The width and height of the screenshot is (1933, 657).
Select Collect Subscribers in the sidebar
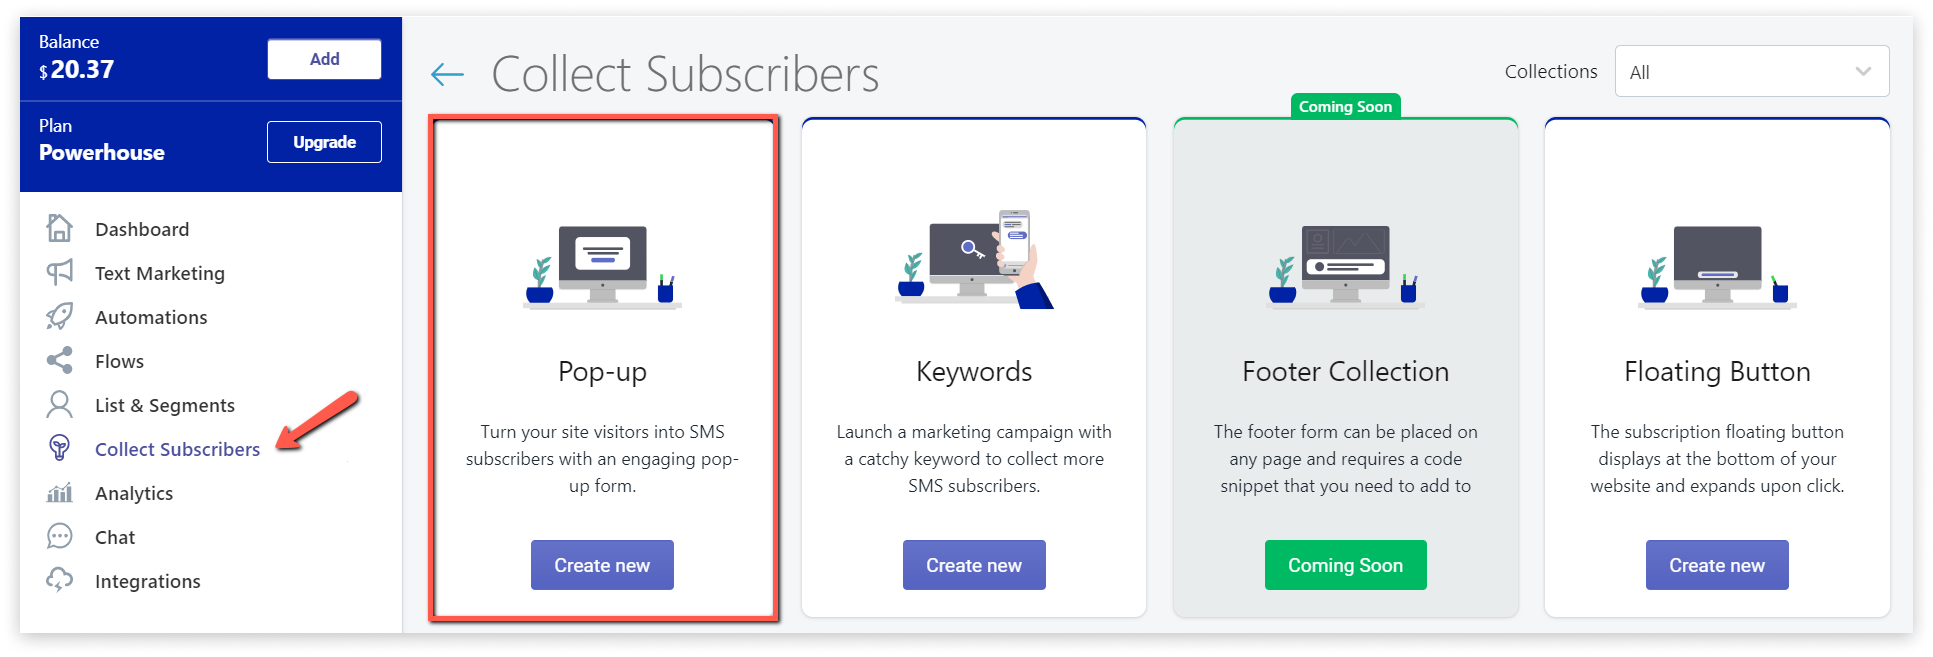[x=177, y=449]
